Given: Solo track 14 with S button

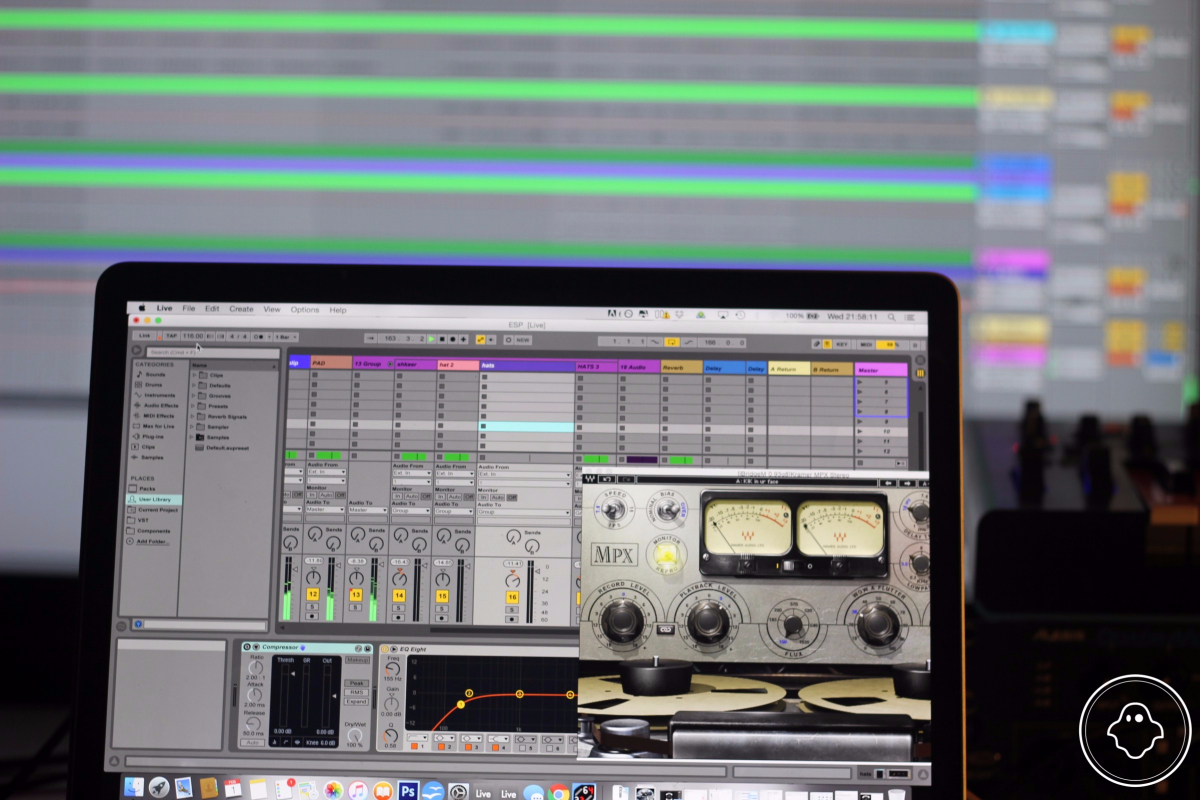Looking at the screenshot, I should pos(399,608).
